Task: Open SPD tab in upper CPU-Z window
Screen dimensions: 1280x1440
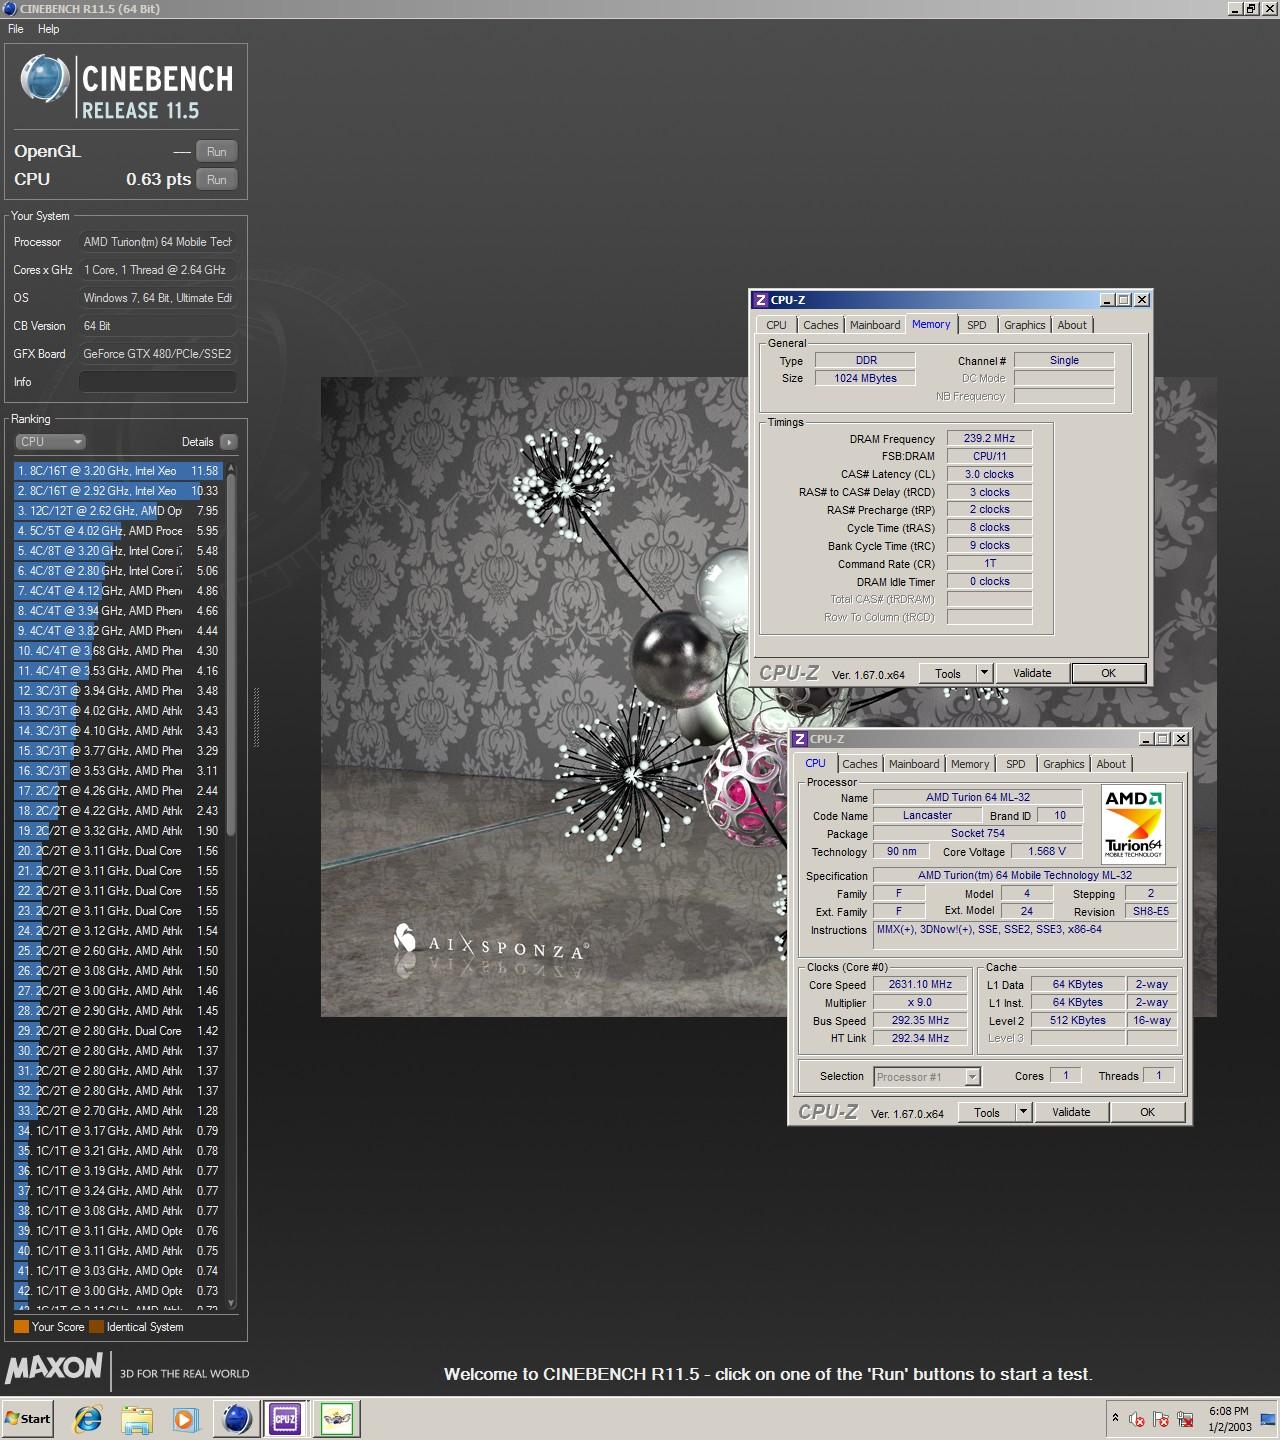Action: 977,325
